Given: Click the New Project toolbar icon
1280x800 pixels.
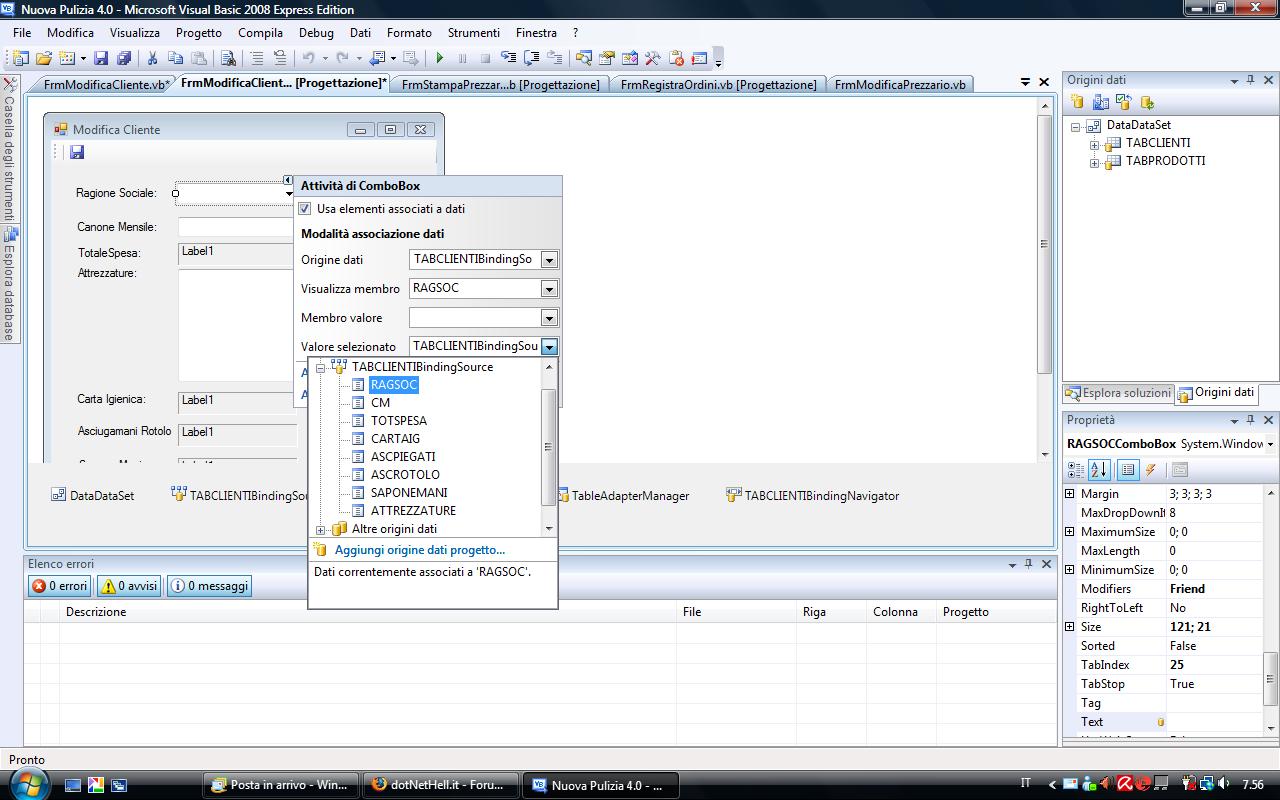Looking at the screenshot, I should [21, 58].
